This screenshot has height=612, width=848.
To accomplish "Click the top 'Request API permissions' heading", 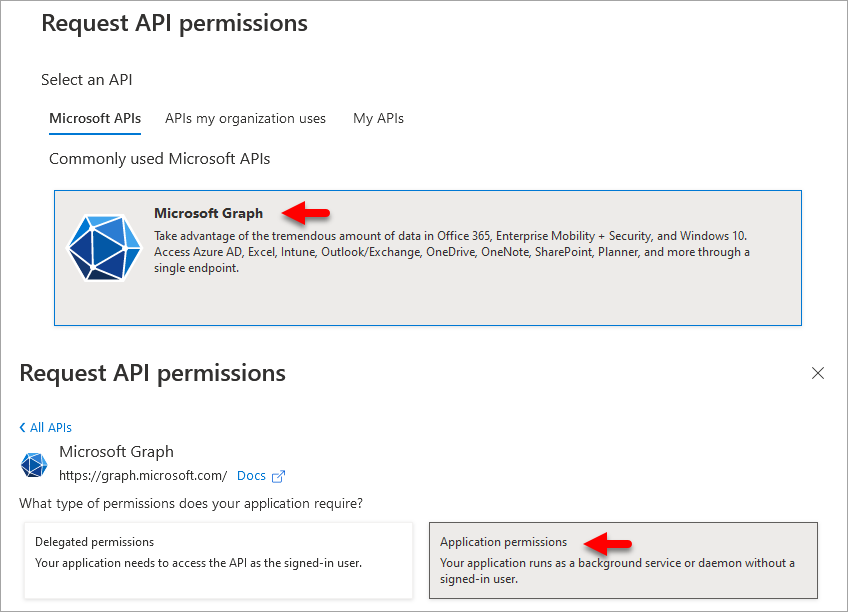I will pyautogui.click(x=174, y=24).
